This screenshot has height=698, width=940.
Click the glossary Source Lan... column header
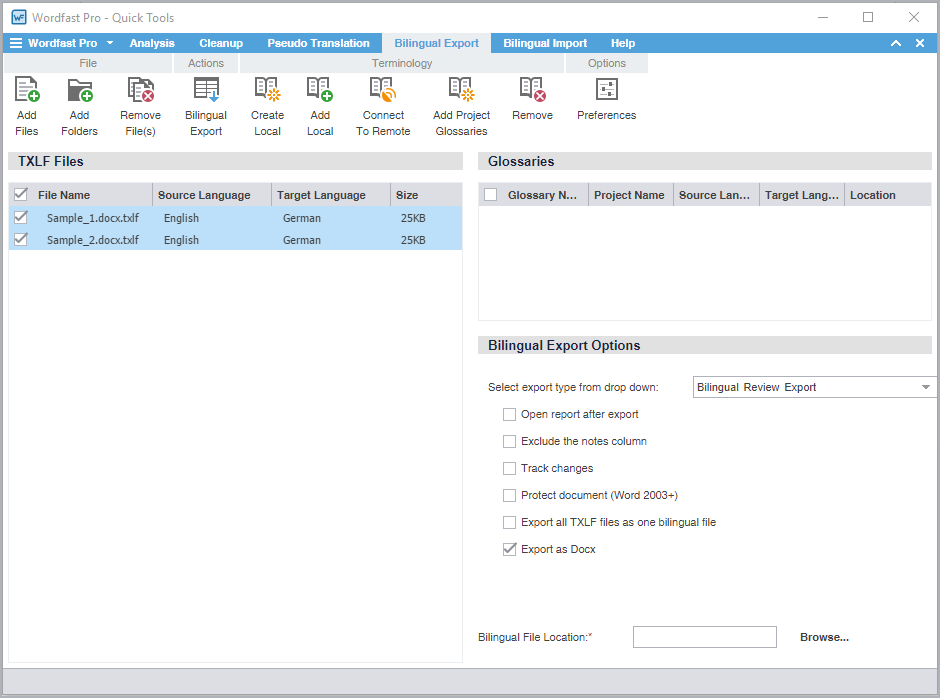[x=716, y=195]
